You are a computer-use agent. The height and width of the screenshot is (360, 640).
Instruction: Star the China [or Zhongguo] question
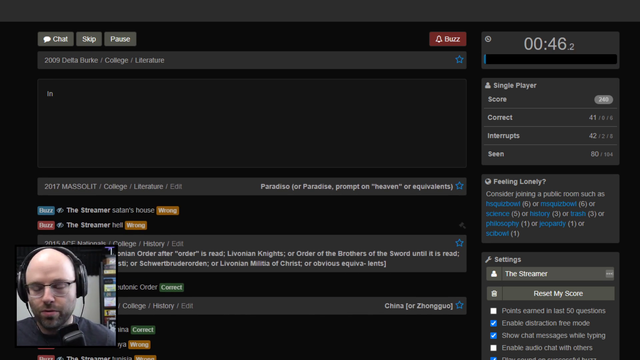pos(459,305)
